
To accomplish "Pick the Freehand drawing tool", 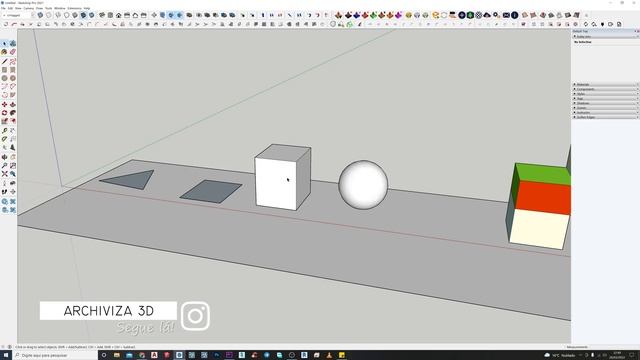I will point(13,62).
